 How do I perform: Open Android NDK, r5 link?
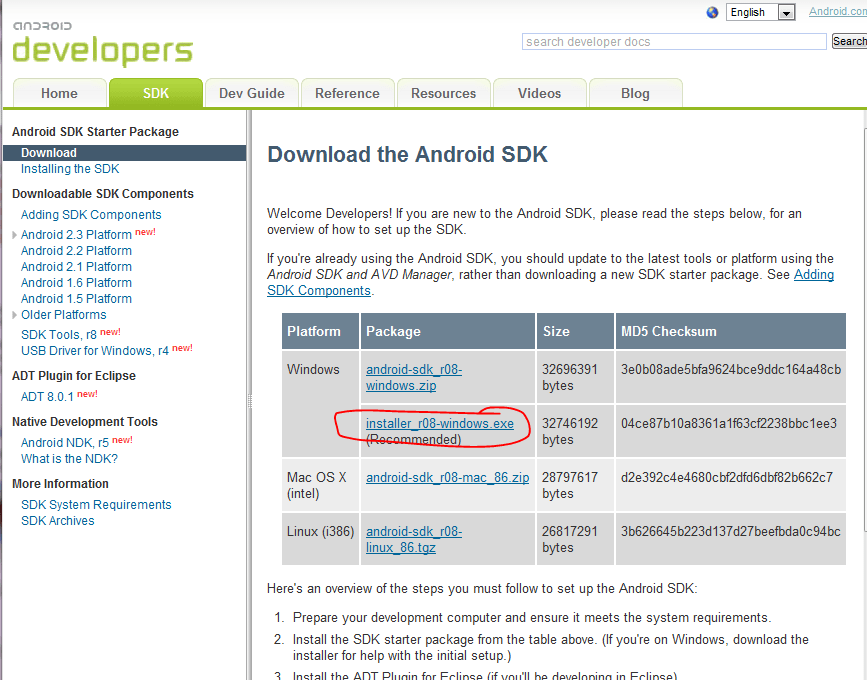(65, 442)
